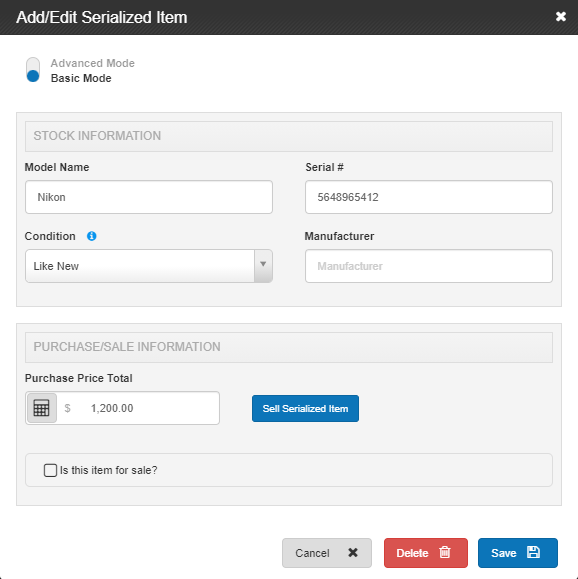Toggle the Advanced/Basic Mode switch
578x579 pixels.
[33, 69]
